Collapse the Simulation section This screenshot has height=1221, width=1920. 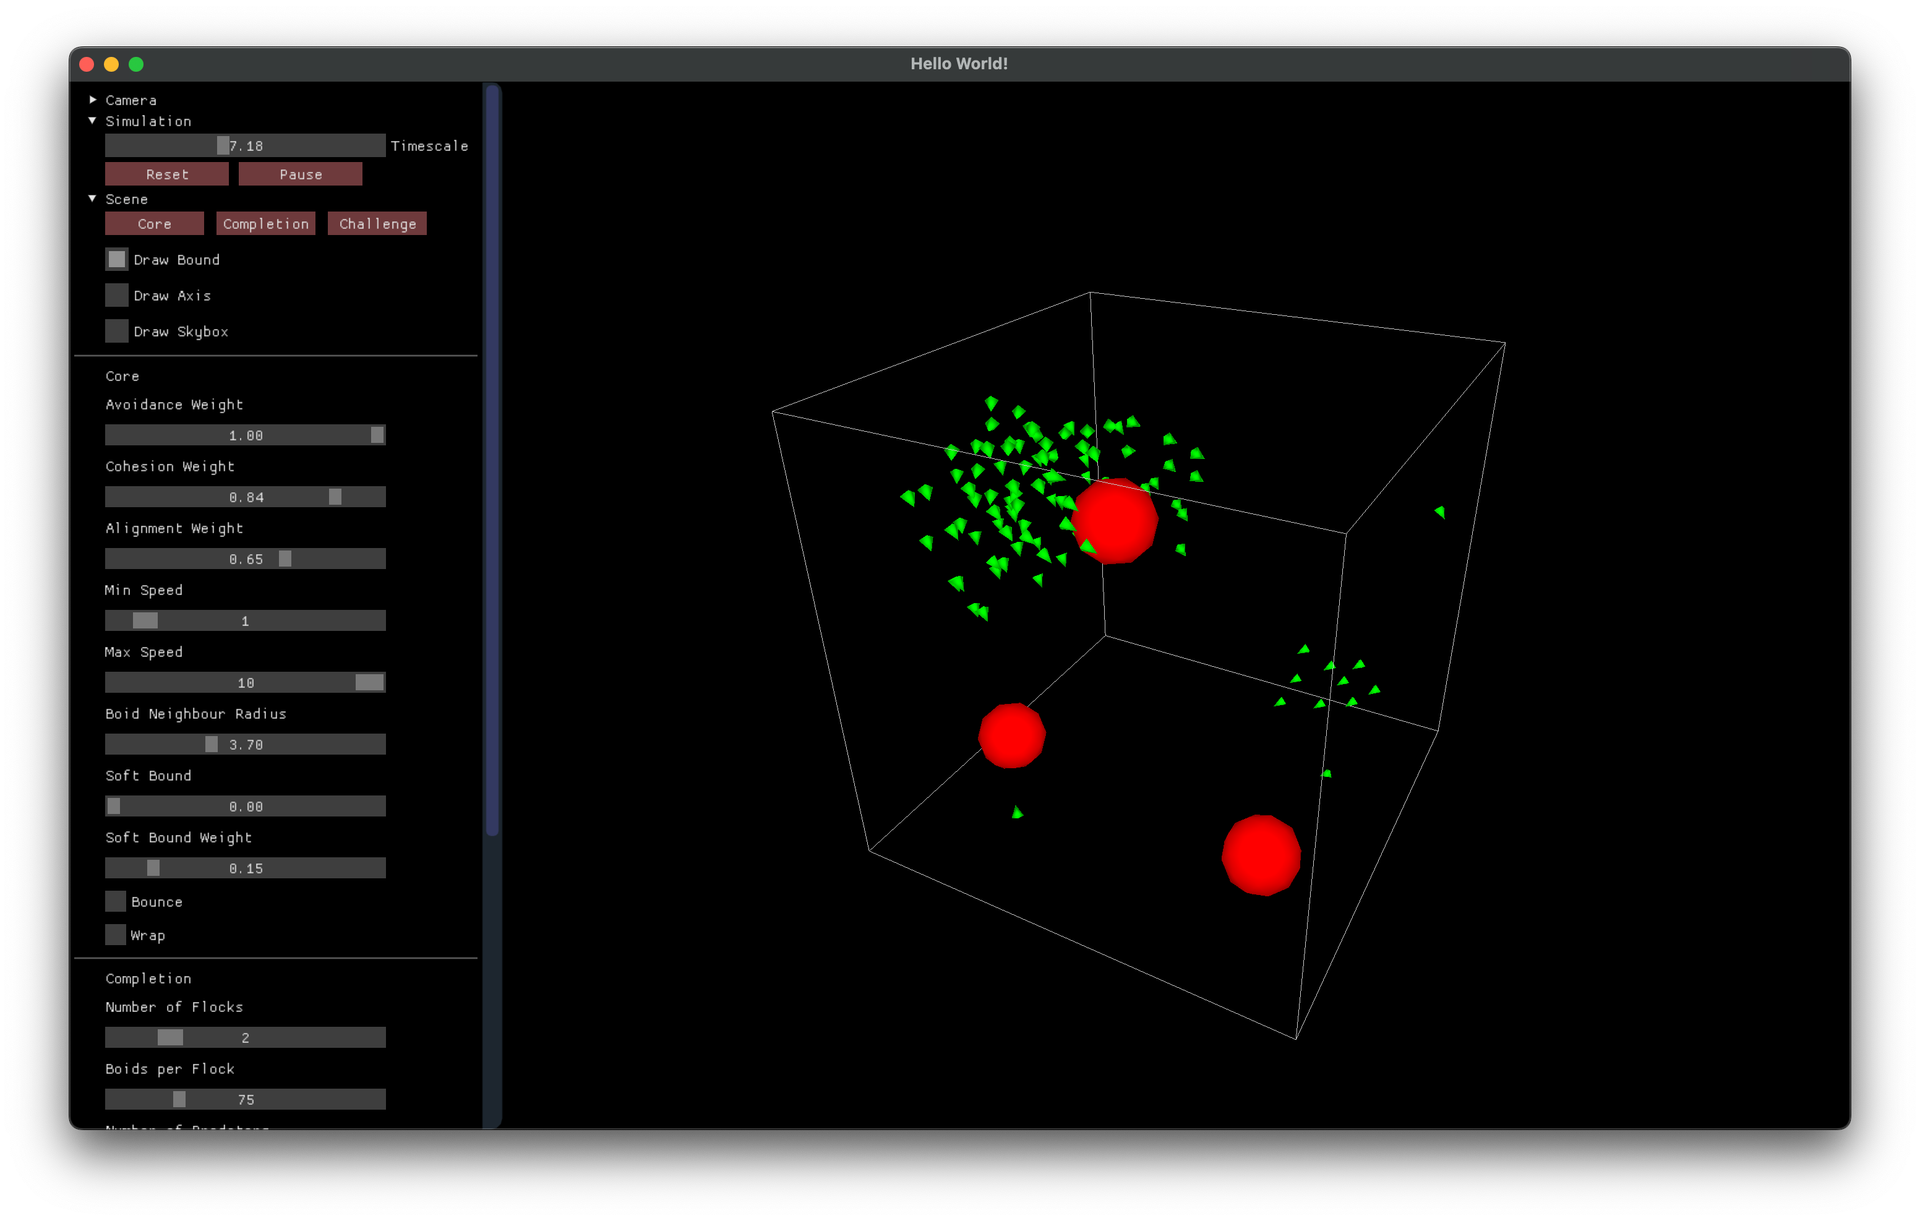(92, 121)
